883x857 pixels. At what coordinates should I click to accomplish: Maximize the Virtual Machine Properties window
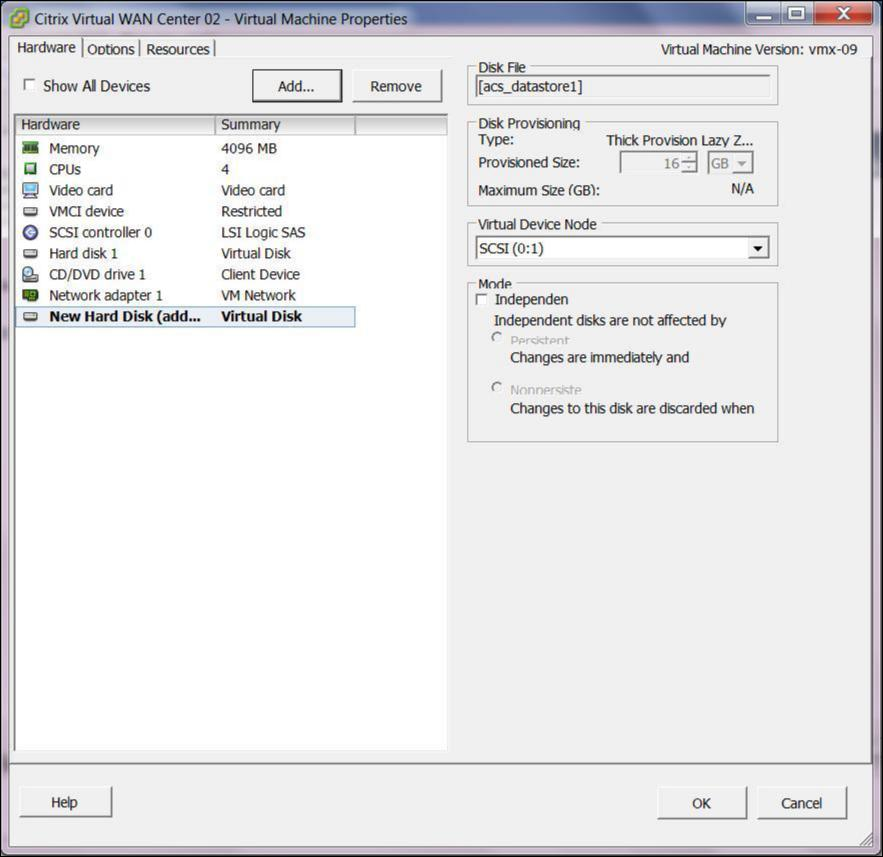point(796,14)
